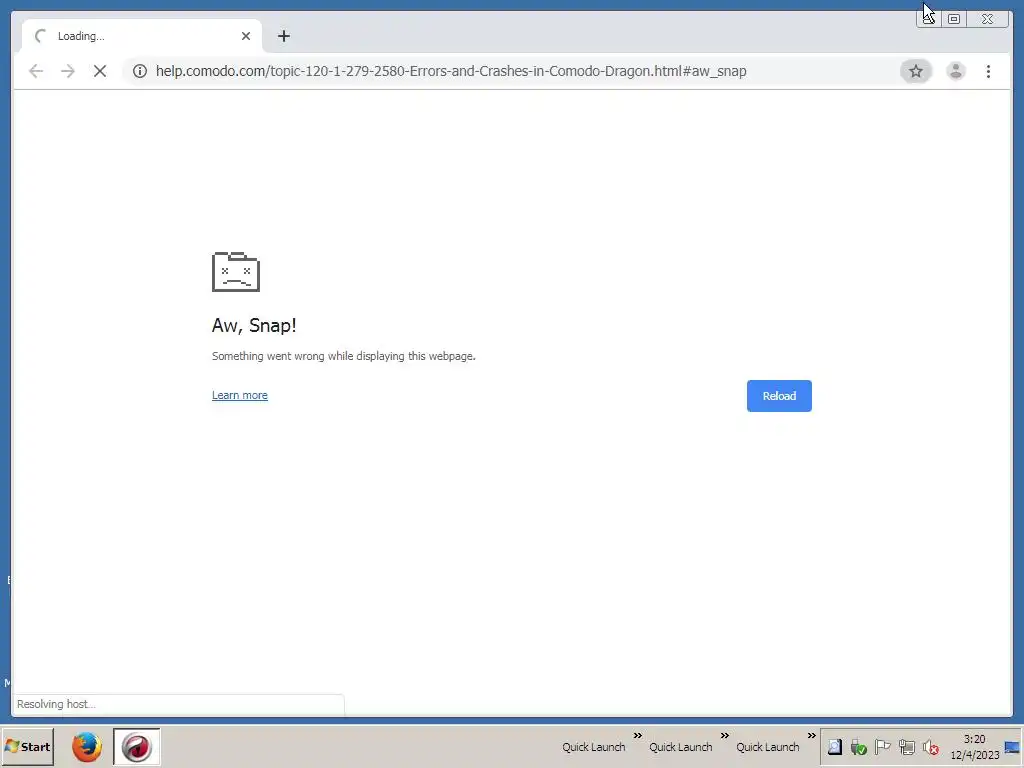Open the Windows Start menu
Viewport: 1024px width, 768px height.
[x=27, y=746]
